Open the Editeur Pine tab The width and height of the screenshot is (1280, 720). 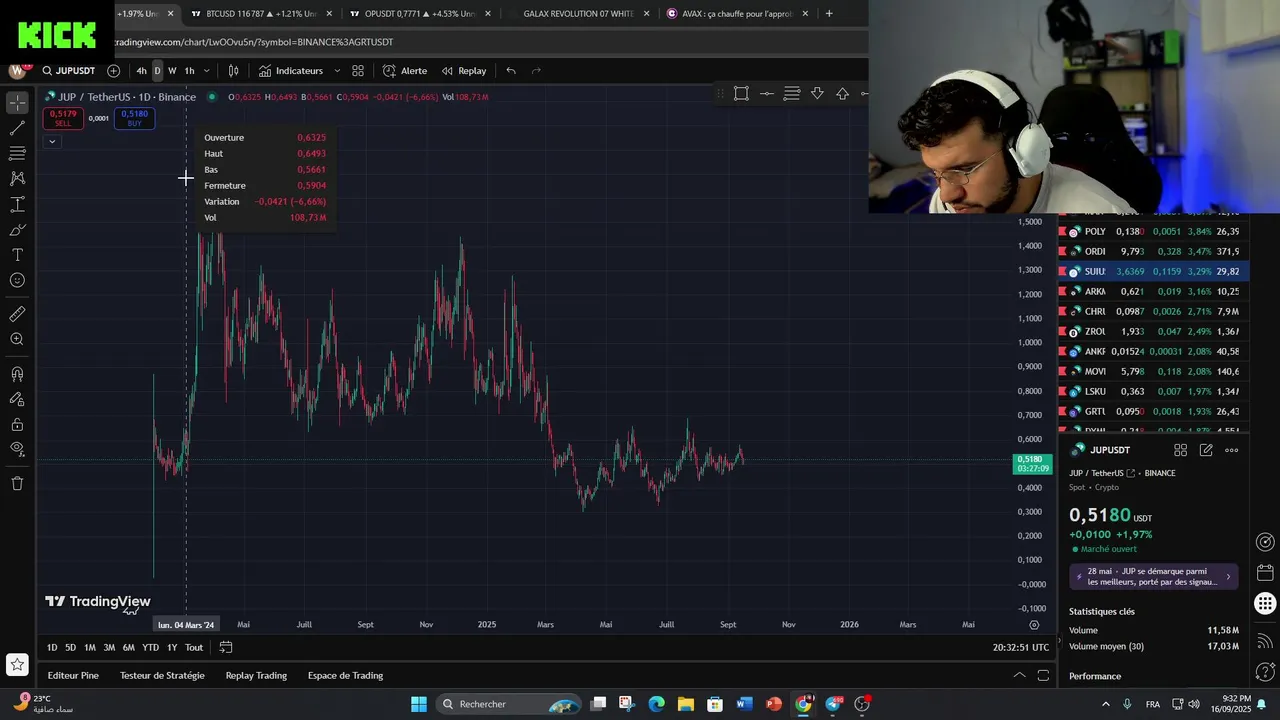(x=73, y=676)
